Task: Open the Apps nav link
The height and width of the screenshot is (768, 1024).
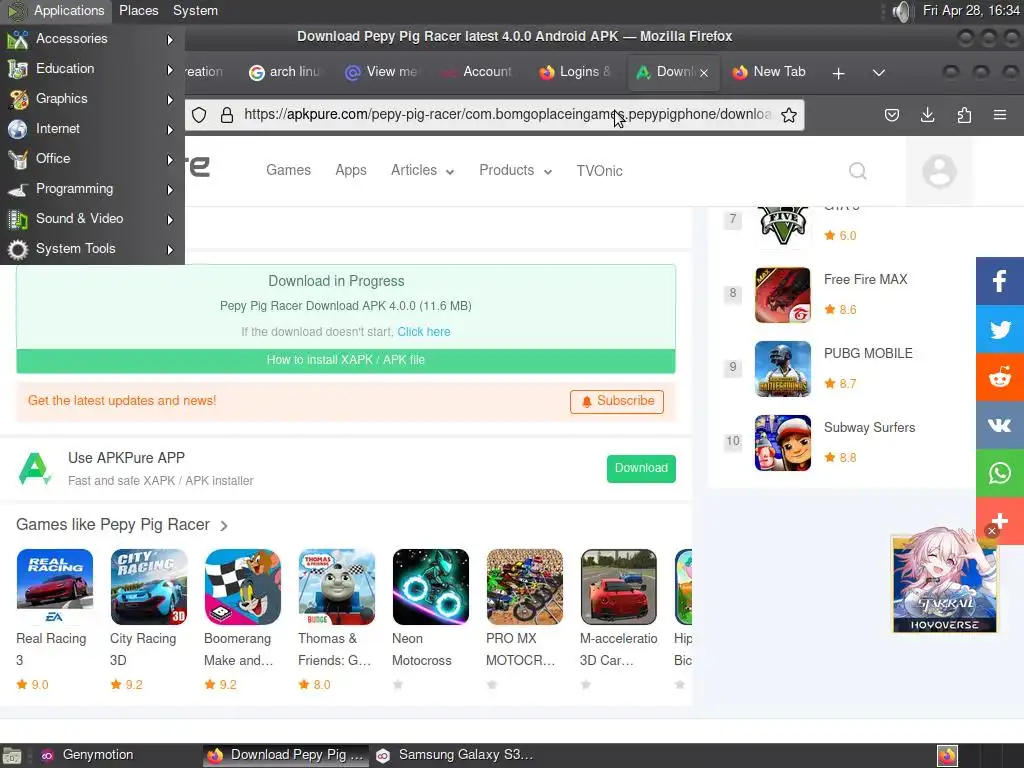Action: pyautogui.click(x=351, y=170)
